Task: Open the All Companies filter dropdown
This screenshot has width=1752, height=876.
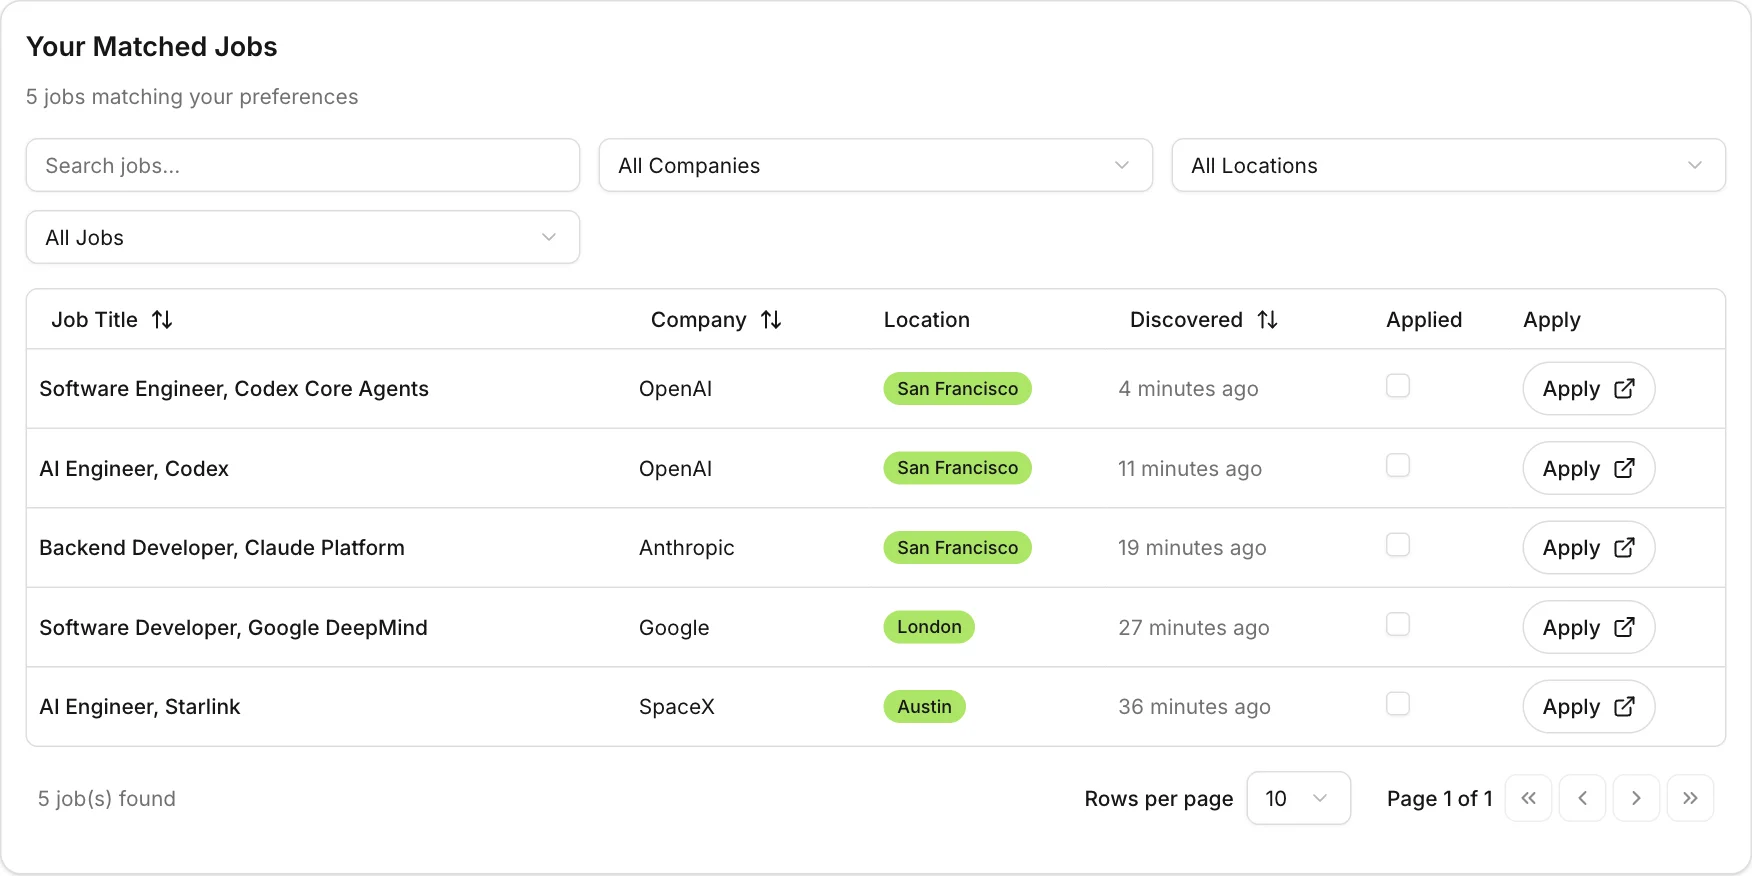Action: tap(875, 165)
